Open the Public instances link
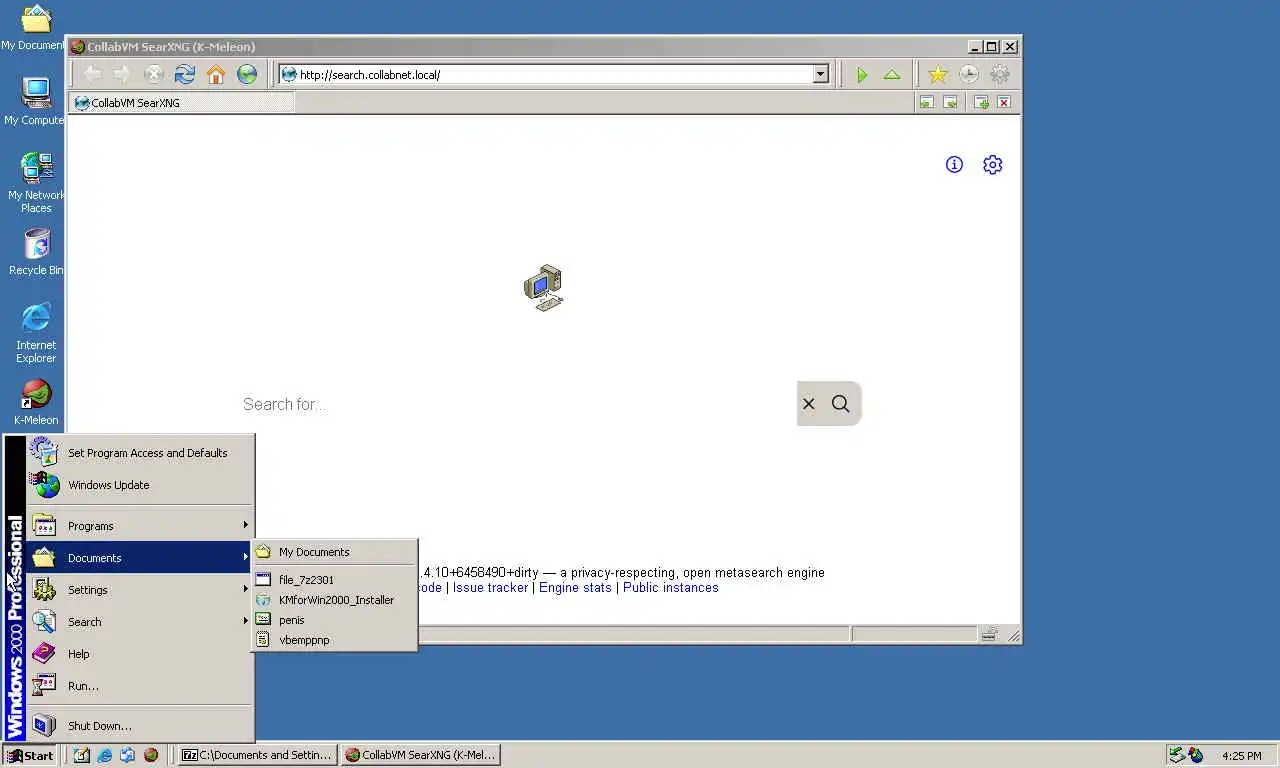 coord(671,588)
